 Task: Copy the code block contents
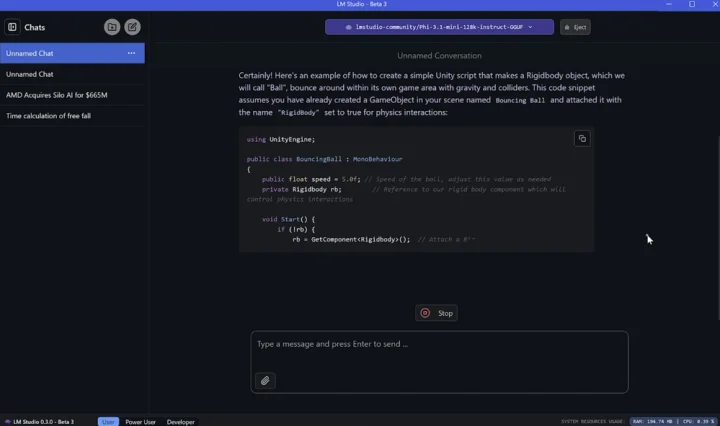(x=582, y=139)
